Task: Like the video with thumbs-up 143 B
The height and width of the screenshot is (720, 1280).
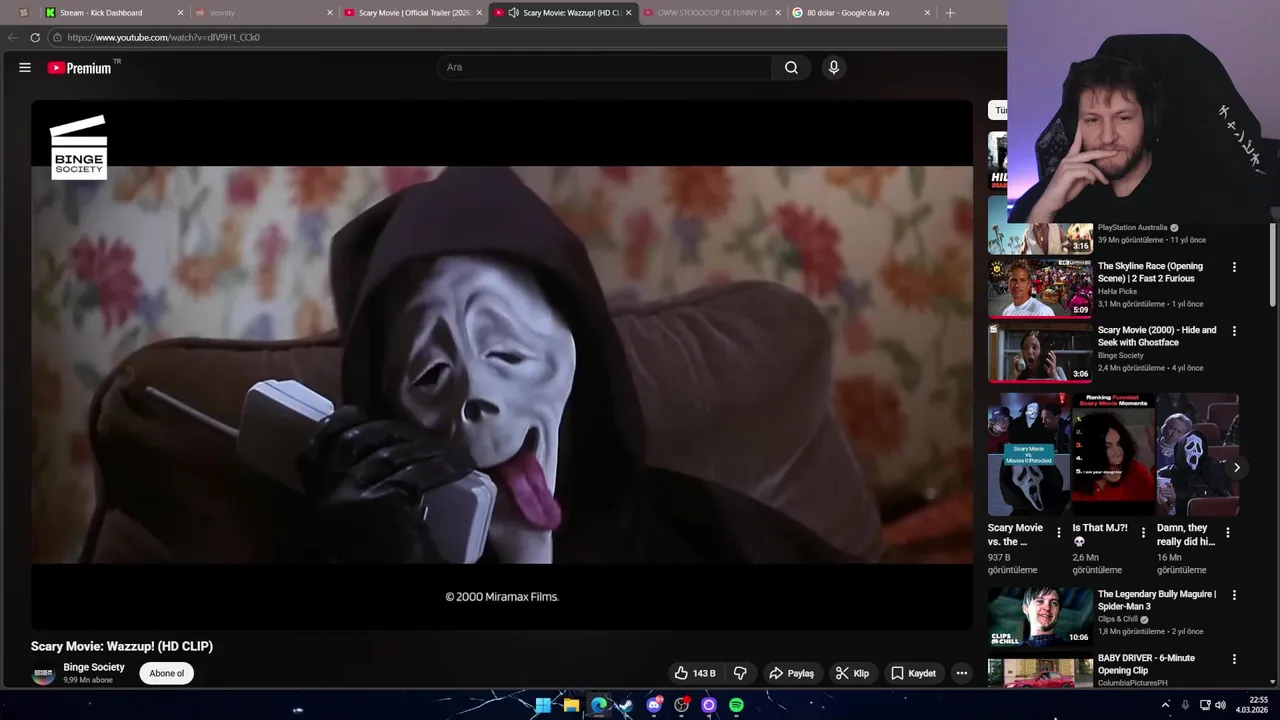Action: [695, 673]
